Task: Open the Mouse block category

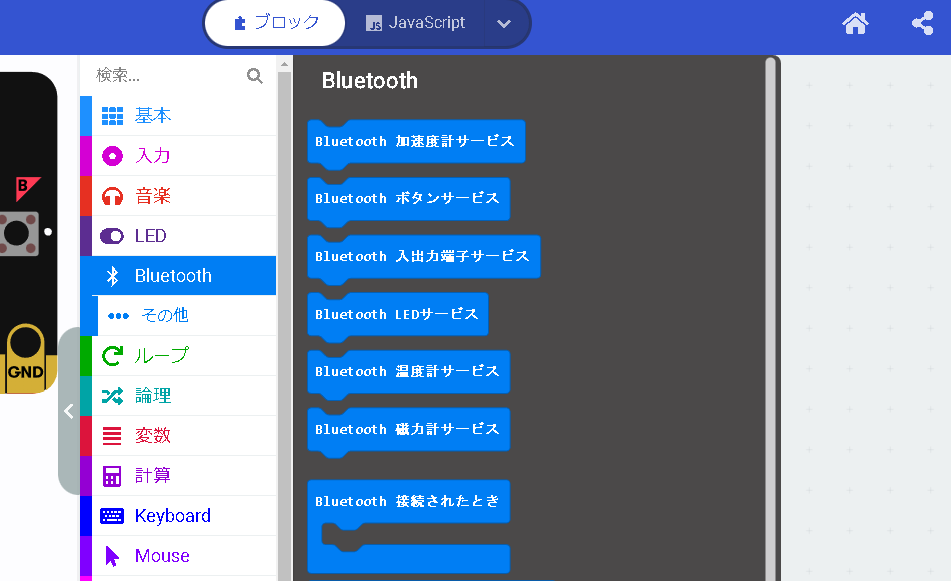Action: pyautogui.click(x=178, y=556)
